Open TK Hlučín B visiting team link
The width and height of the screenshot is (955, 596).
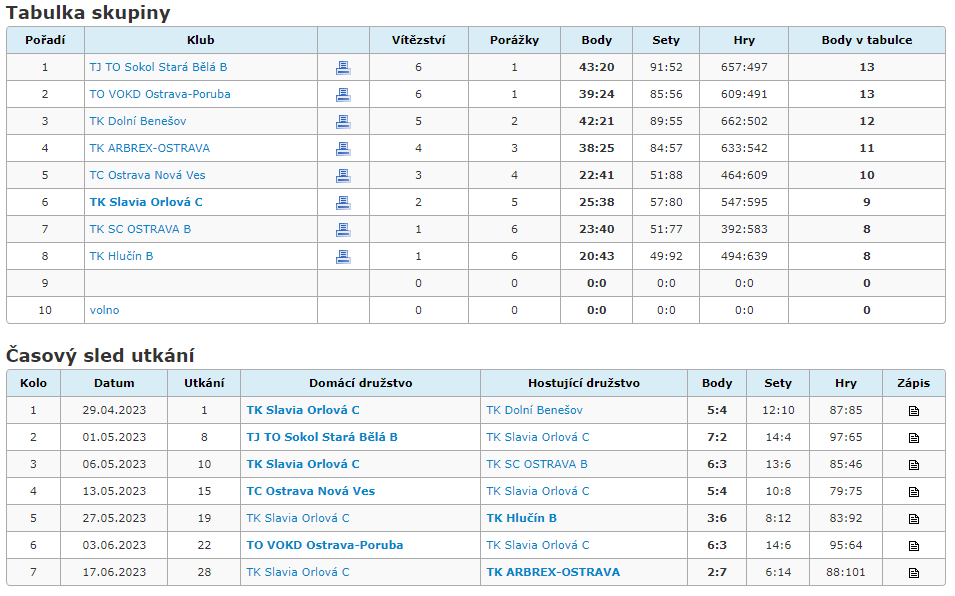coord(521,518)
